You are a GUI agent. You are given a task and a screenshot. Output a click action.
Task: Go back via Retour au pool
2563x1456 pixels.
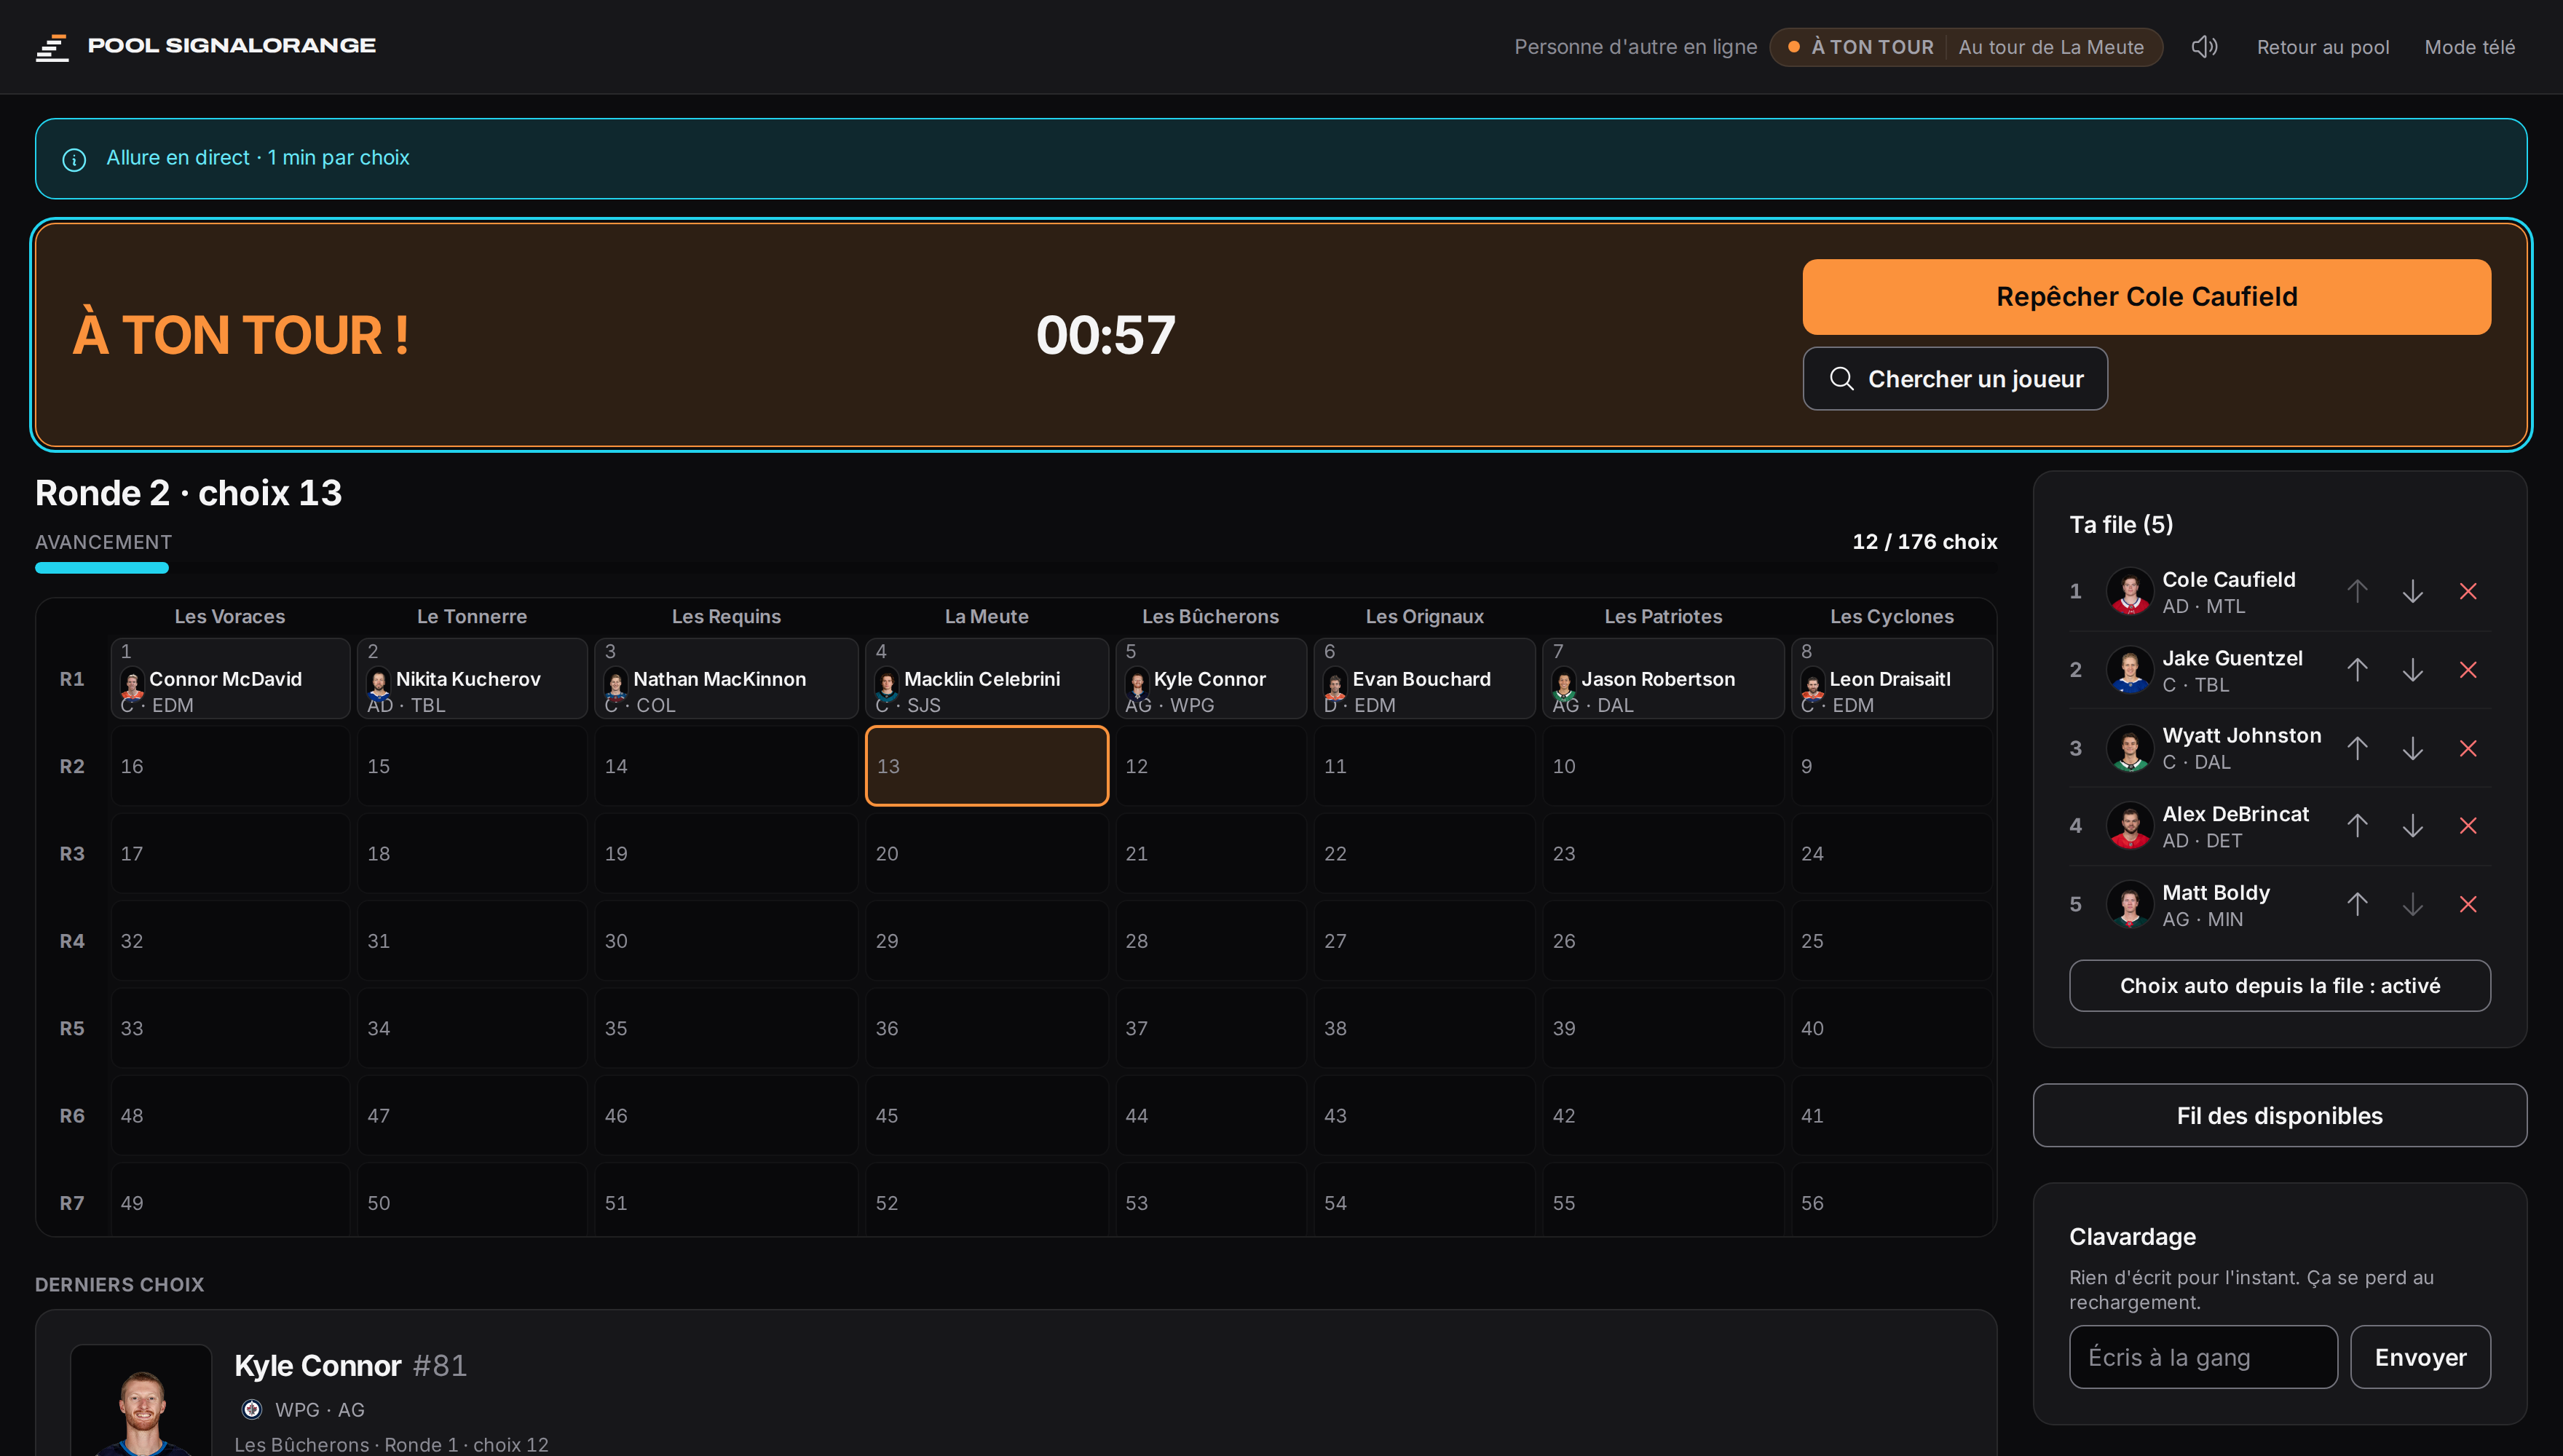pos(2322,47)
